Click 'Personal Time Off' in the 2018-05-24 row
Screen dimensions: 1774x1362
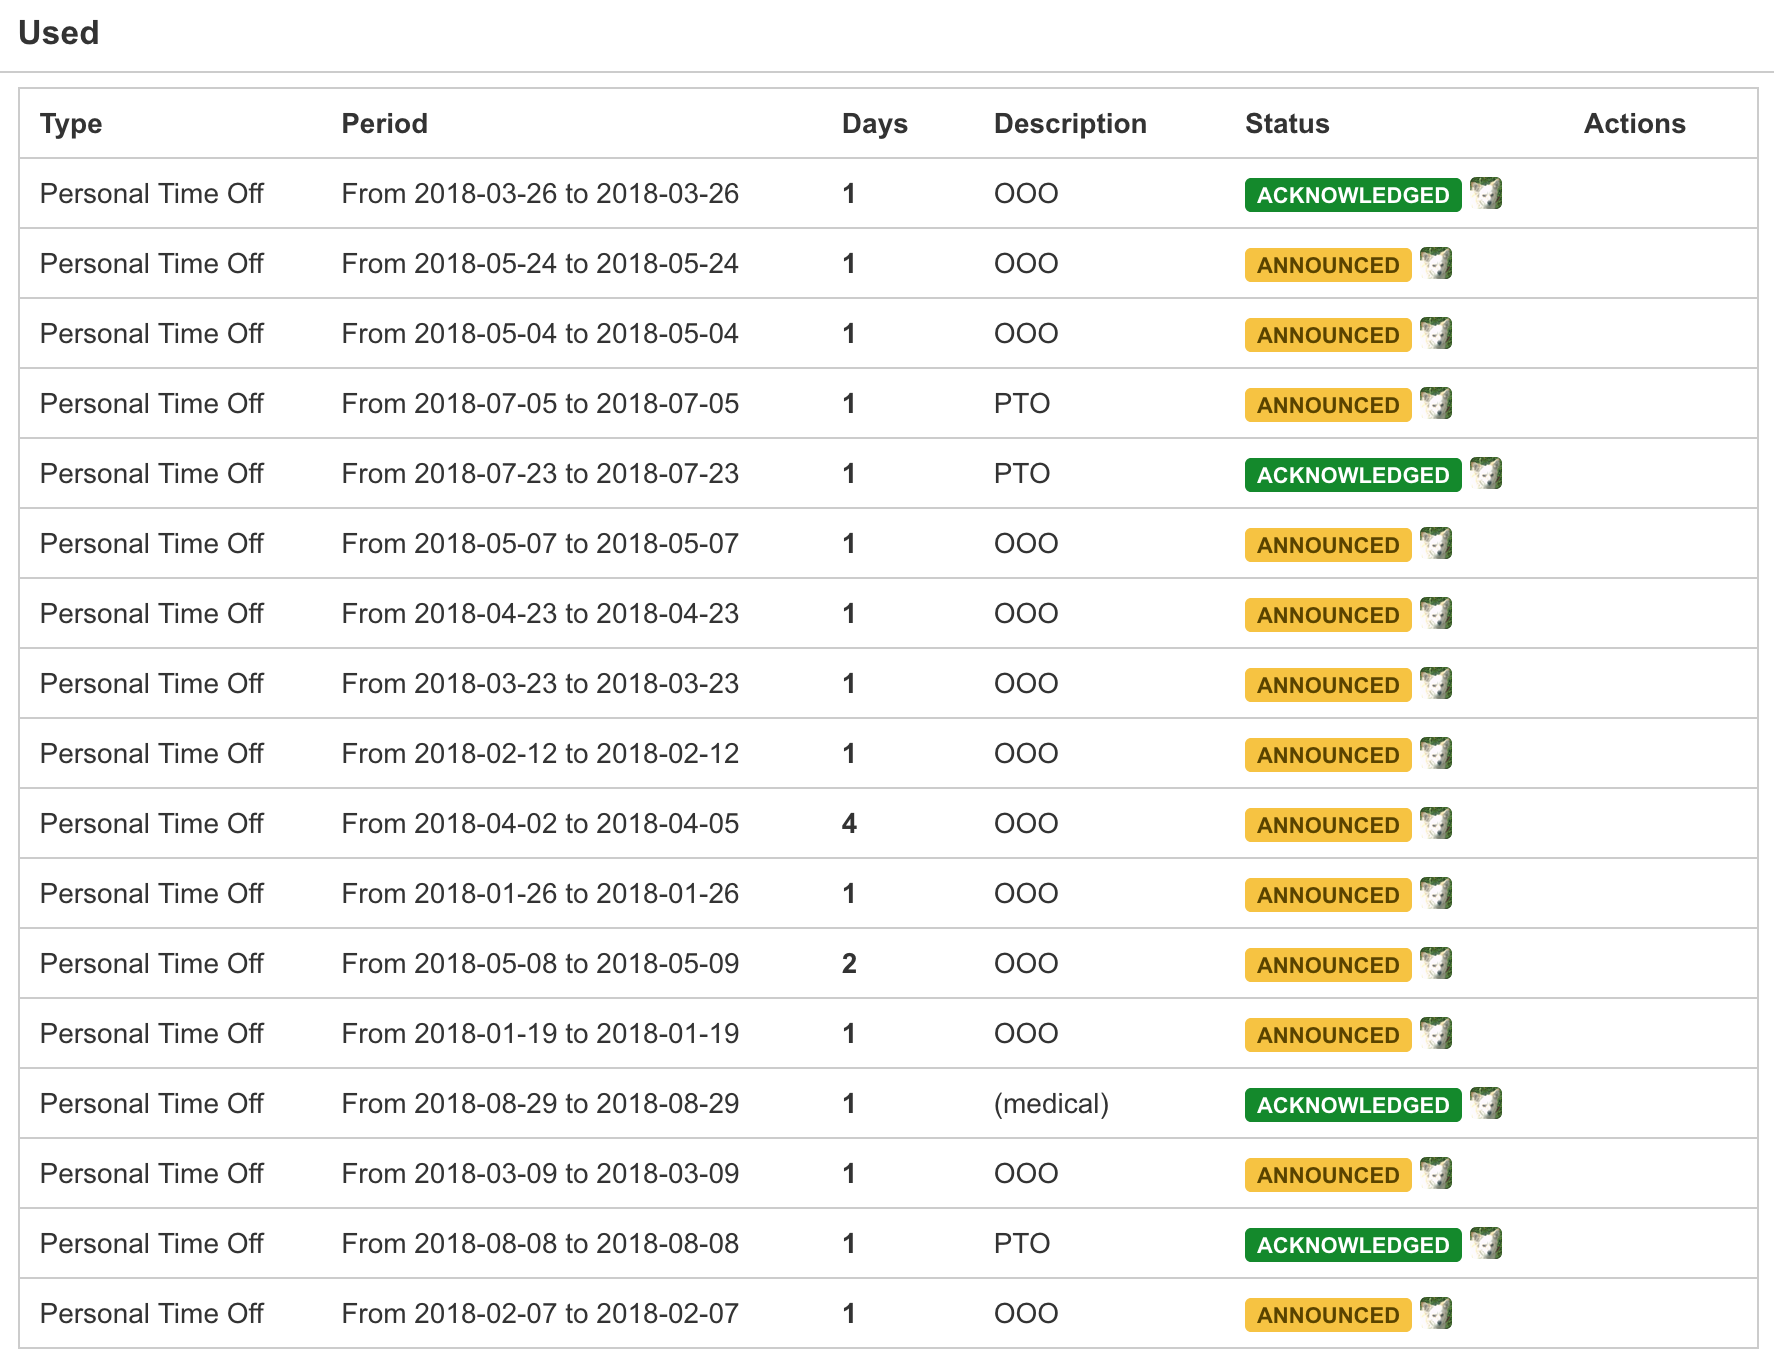click(152, 263)
